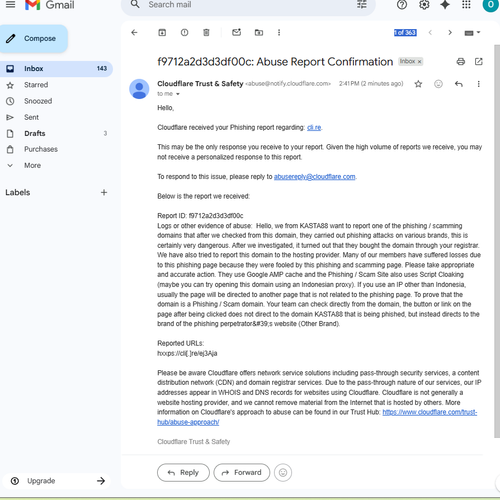Screen dimensions: 500x500
Task: Open the cli.re phishing report link
Action: (314, 127)
